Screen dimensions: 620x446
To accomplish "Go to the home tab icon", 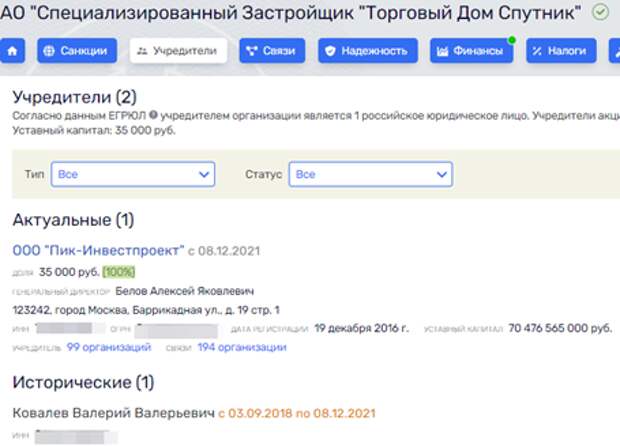I will pyautogui.click(x=12, y=51).
